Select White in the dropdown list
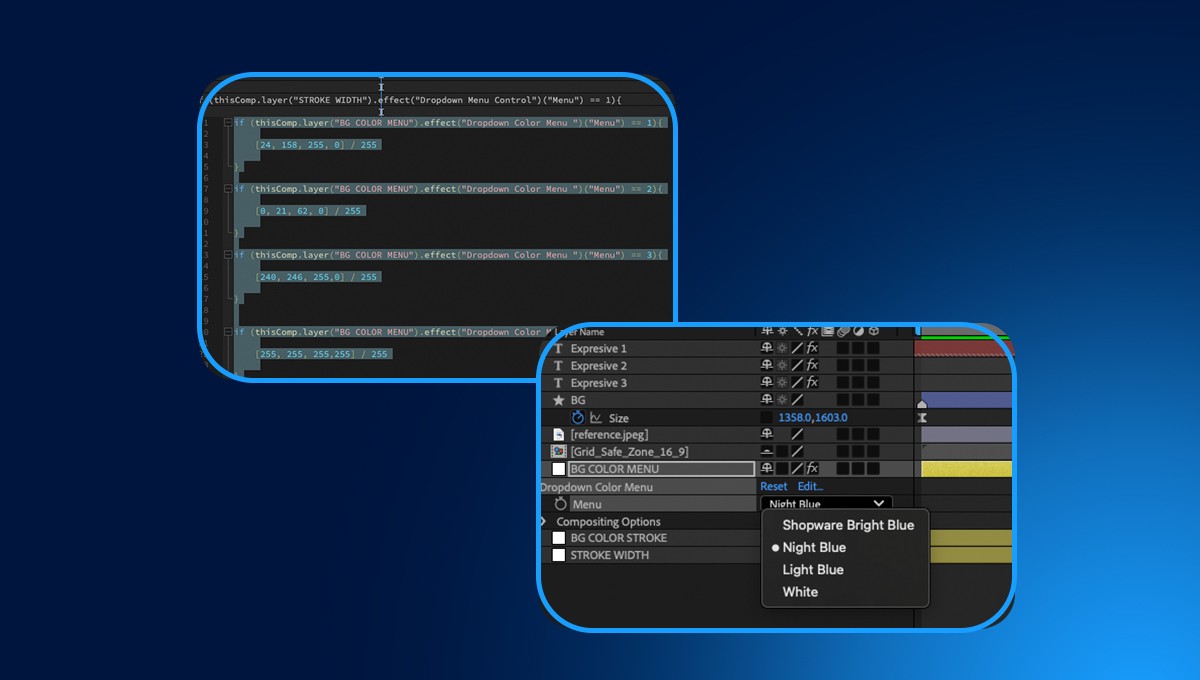This screenshot has width=1200, height=680. (x=800, y=592)
